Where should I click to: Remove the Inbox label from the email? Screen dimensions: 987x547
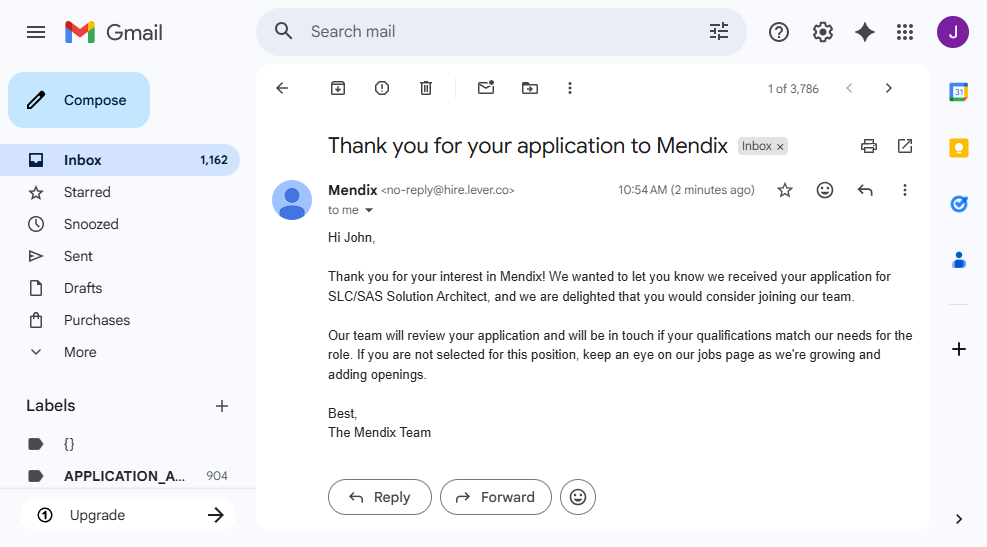coord(781,147)
